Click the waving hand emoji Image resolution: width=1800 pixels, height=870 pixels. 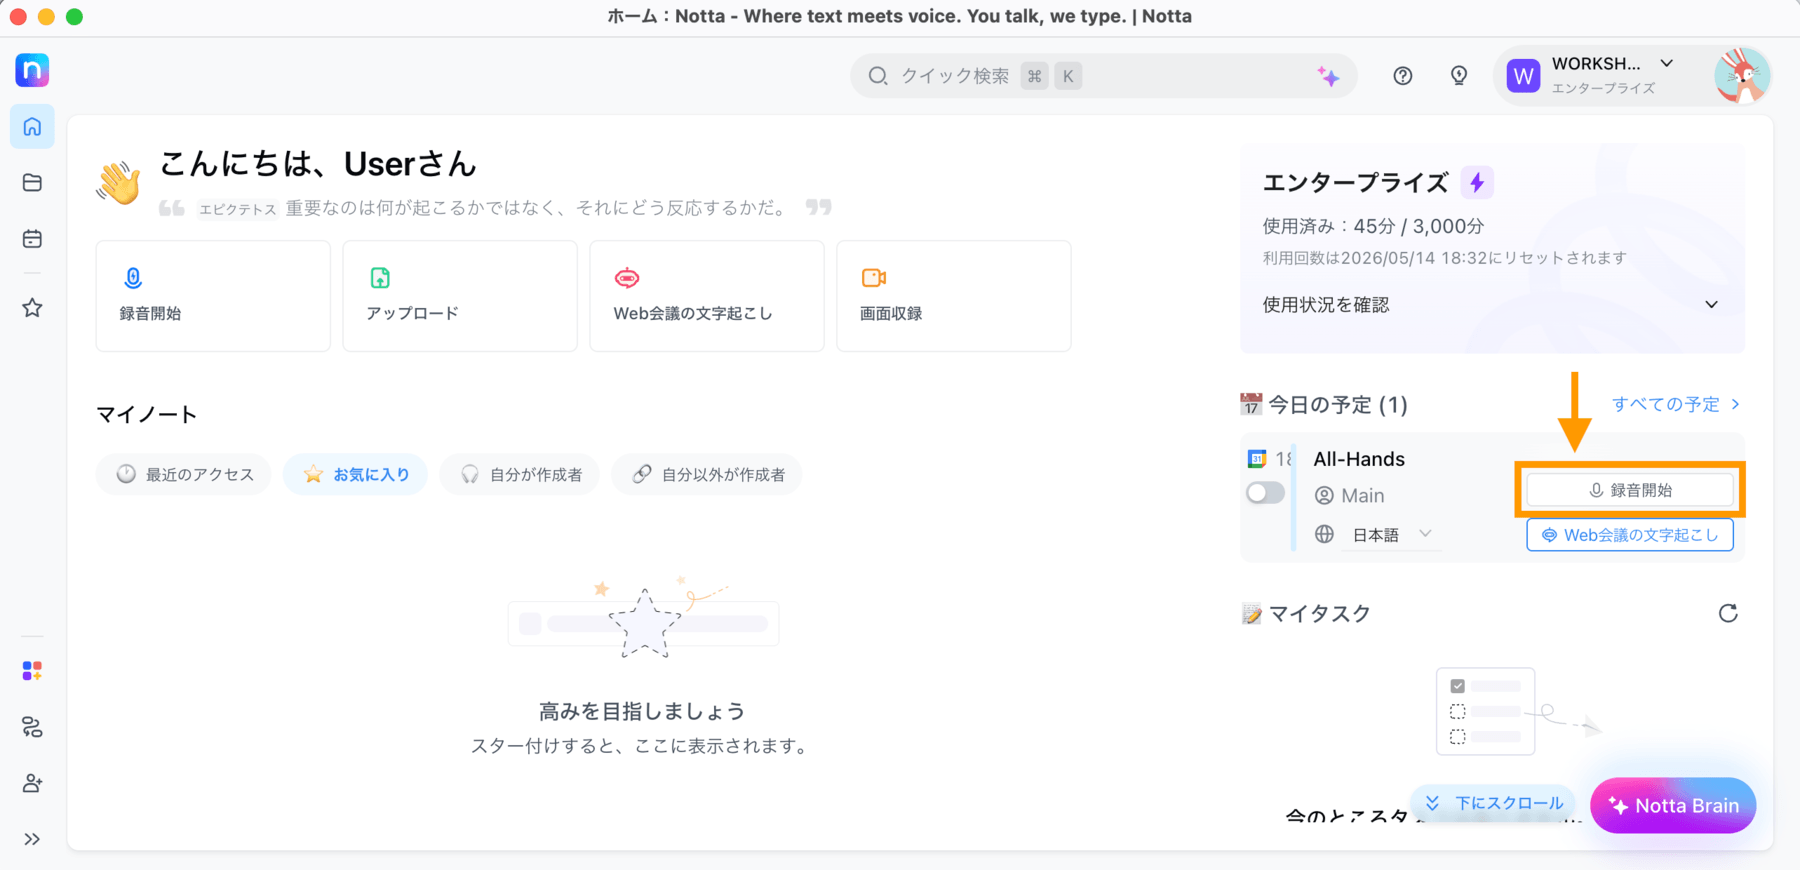(119, 183)
